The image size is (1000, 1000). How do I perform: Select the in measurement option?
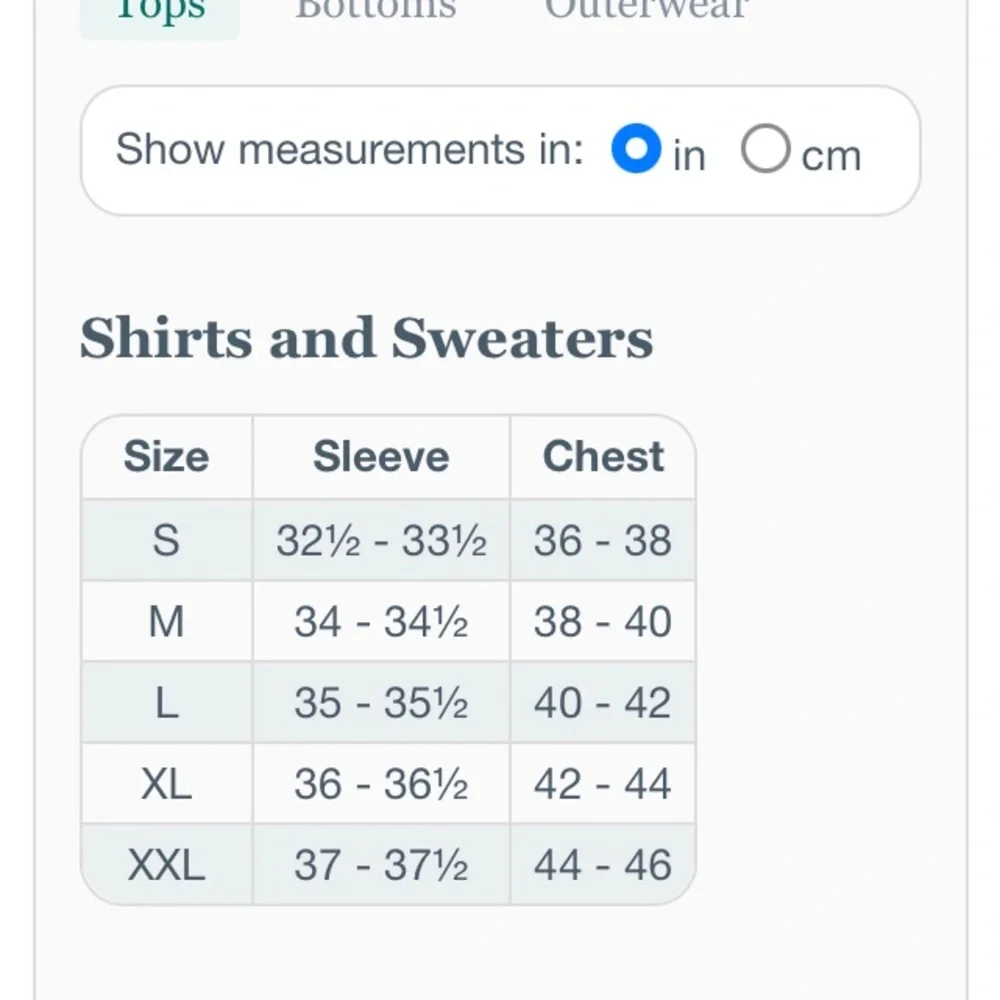tap(636, 150)
